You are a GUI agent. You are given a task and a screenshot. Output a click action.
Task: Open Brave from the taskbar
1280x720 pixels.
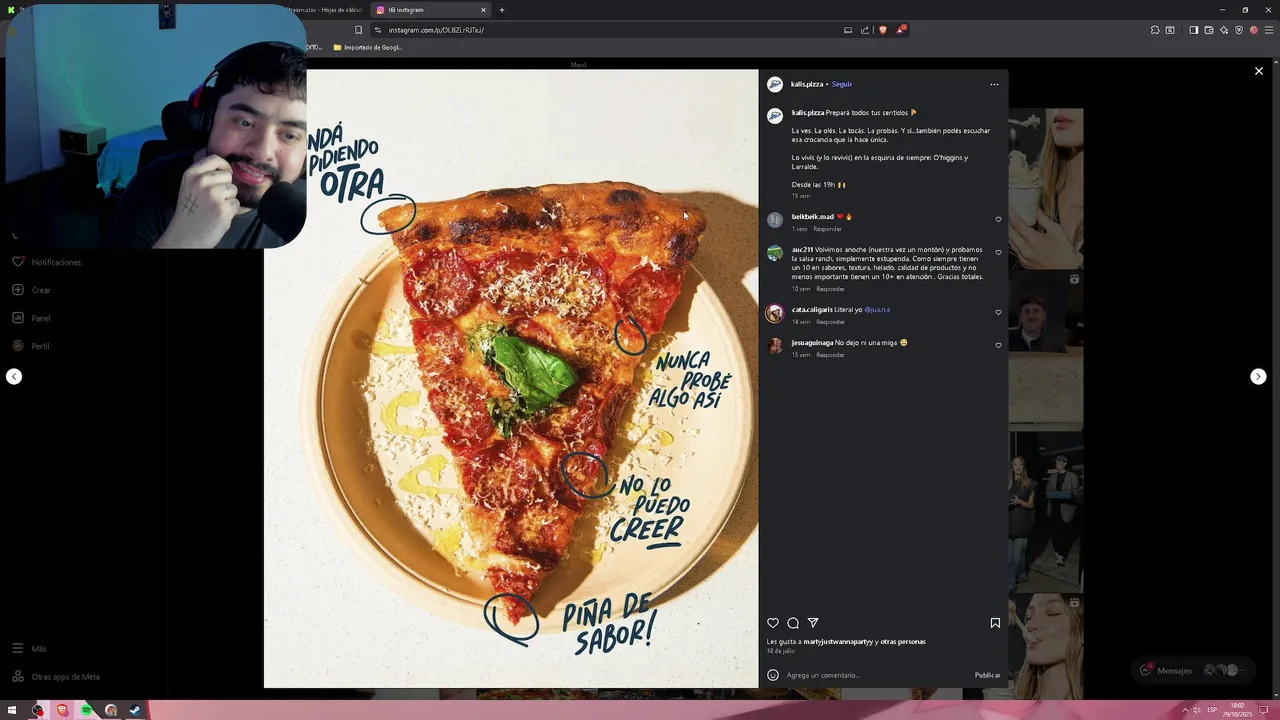point(62,710)
